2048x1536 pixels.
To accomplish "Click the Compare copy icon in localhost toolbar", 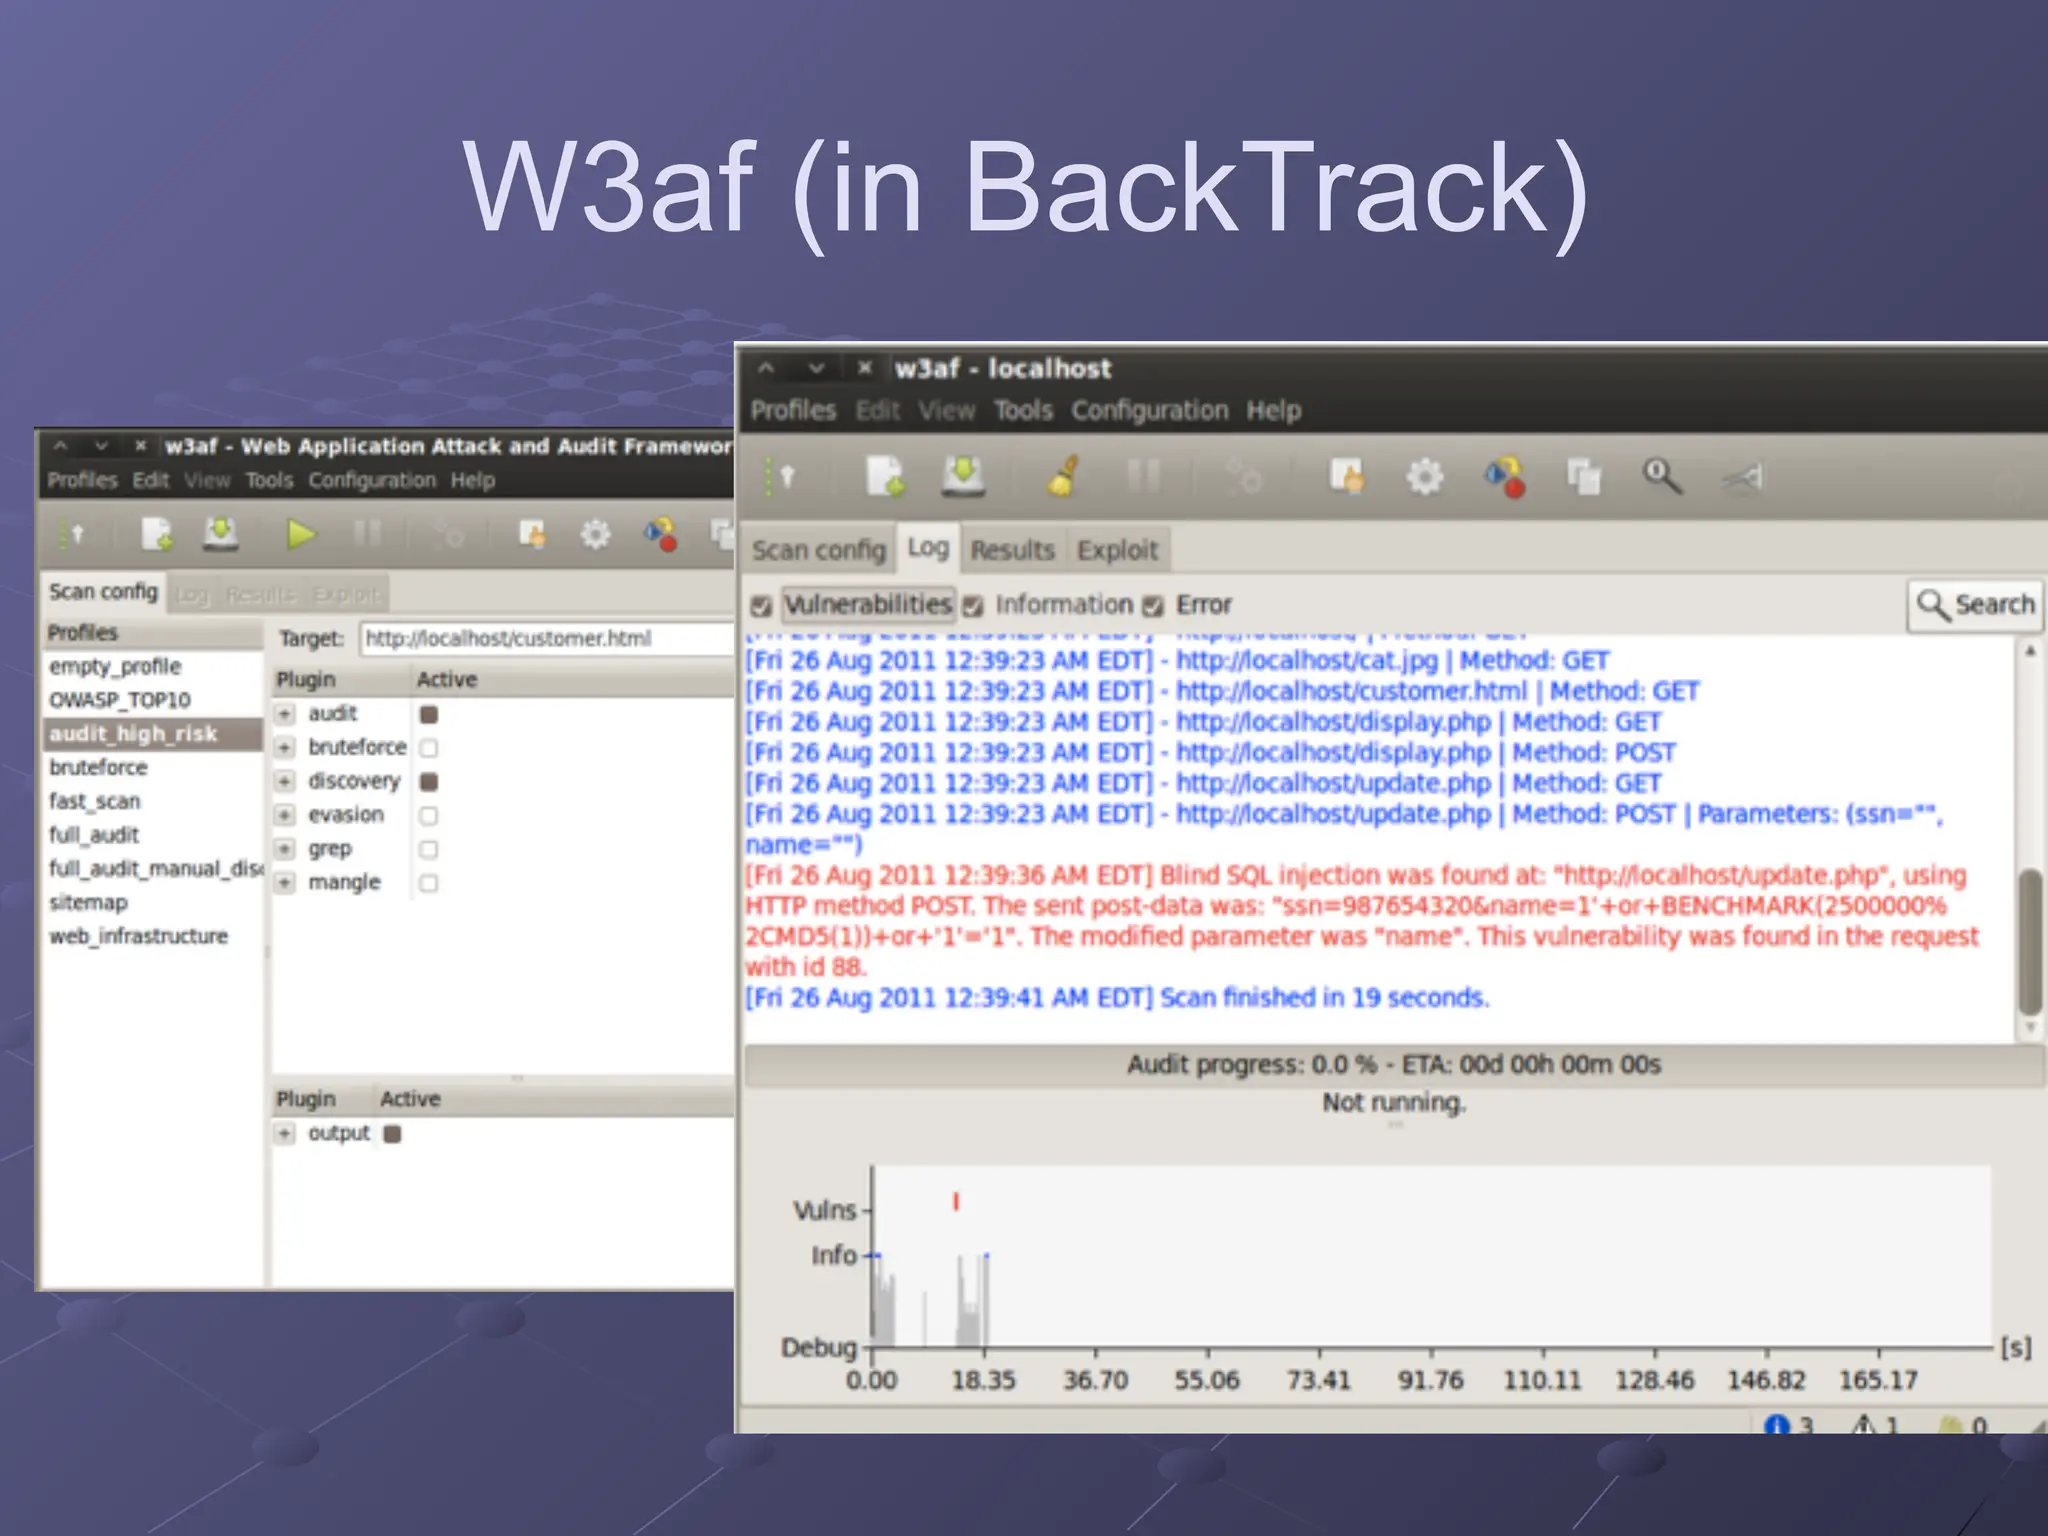I will (x=1583, y=476).
